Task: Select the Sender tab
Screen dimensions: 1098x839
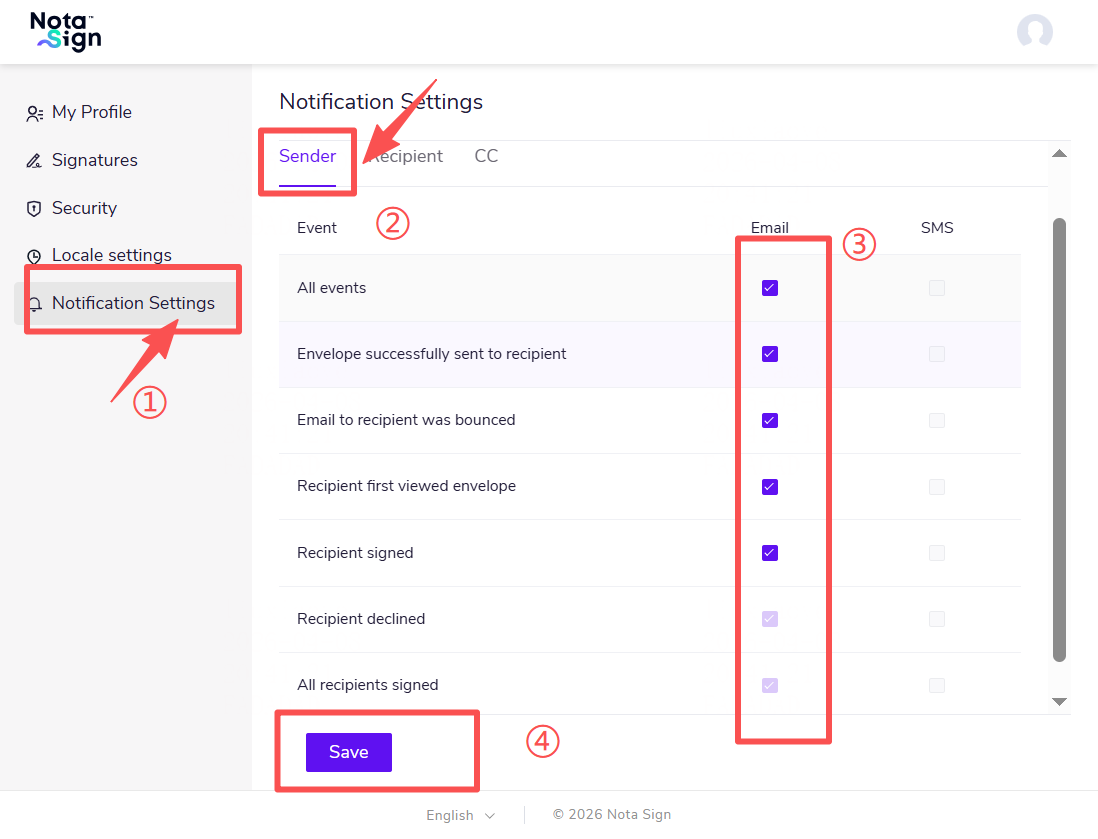Action: 307,156
